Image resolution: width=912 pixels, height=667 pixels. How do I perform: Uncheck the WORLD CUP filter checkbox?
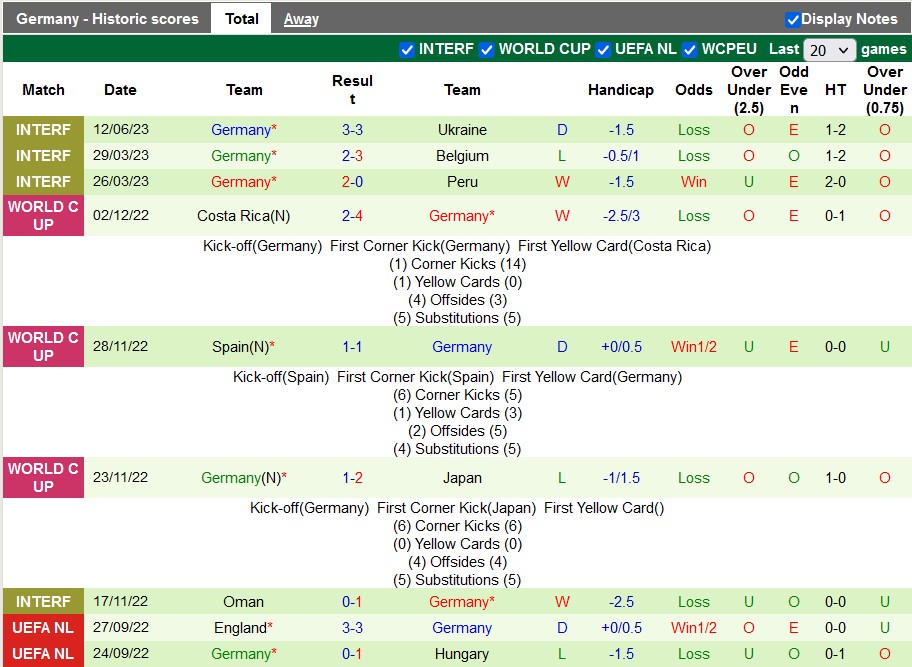(x=486, y=50)
